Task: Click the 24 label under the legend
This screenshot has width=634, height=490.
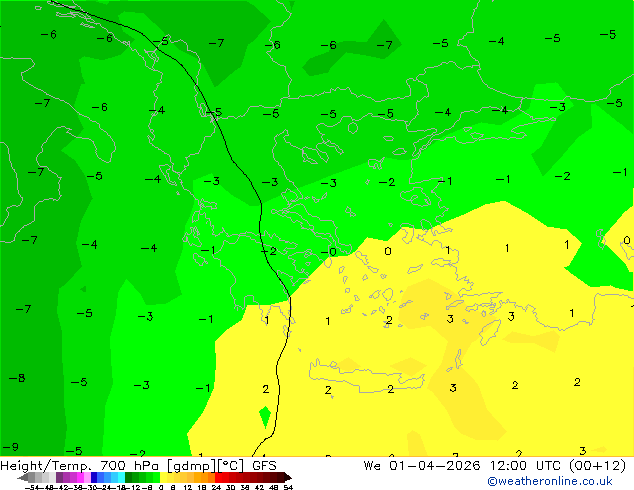Action: tap(216, 487)
